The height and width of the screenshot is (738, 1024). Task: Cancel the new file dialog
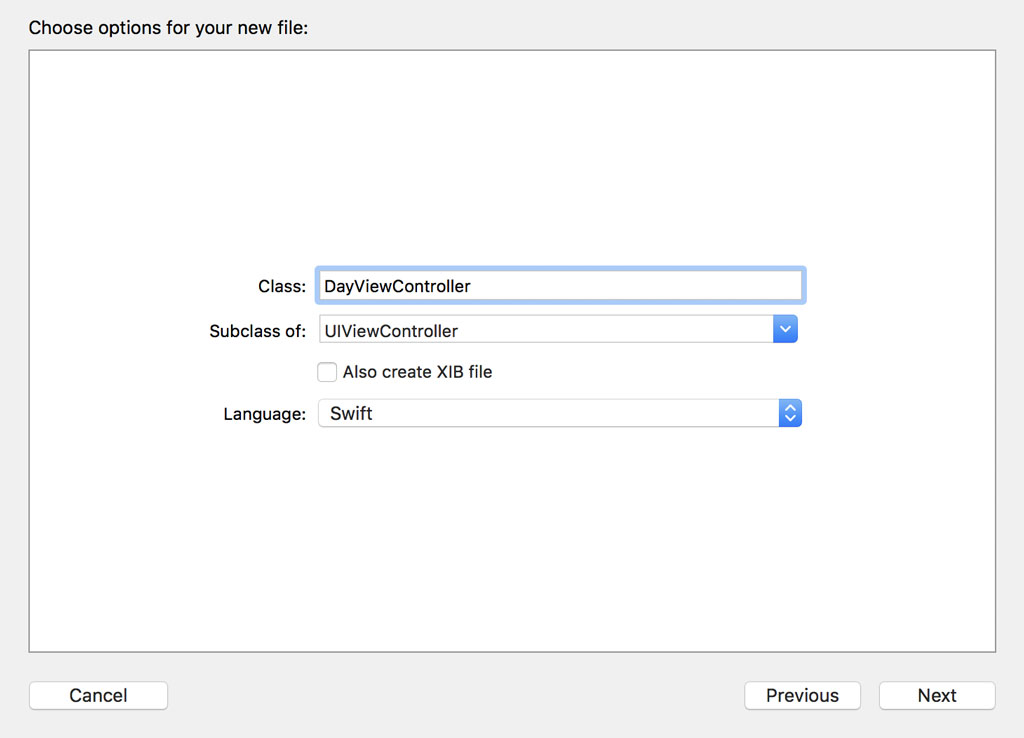click(x=98, y=695)
